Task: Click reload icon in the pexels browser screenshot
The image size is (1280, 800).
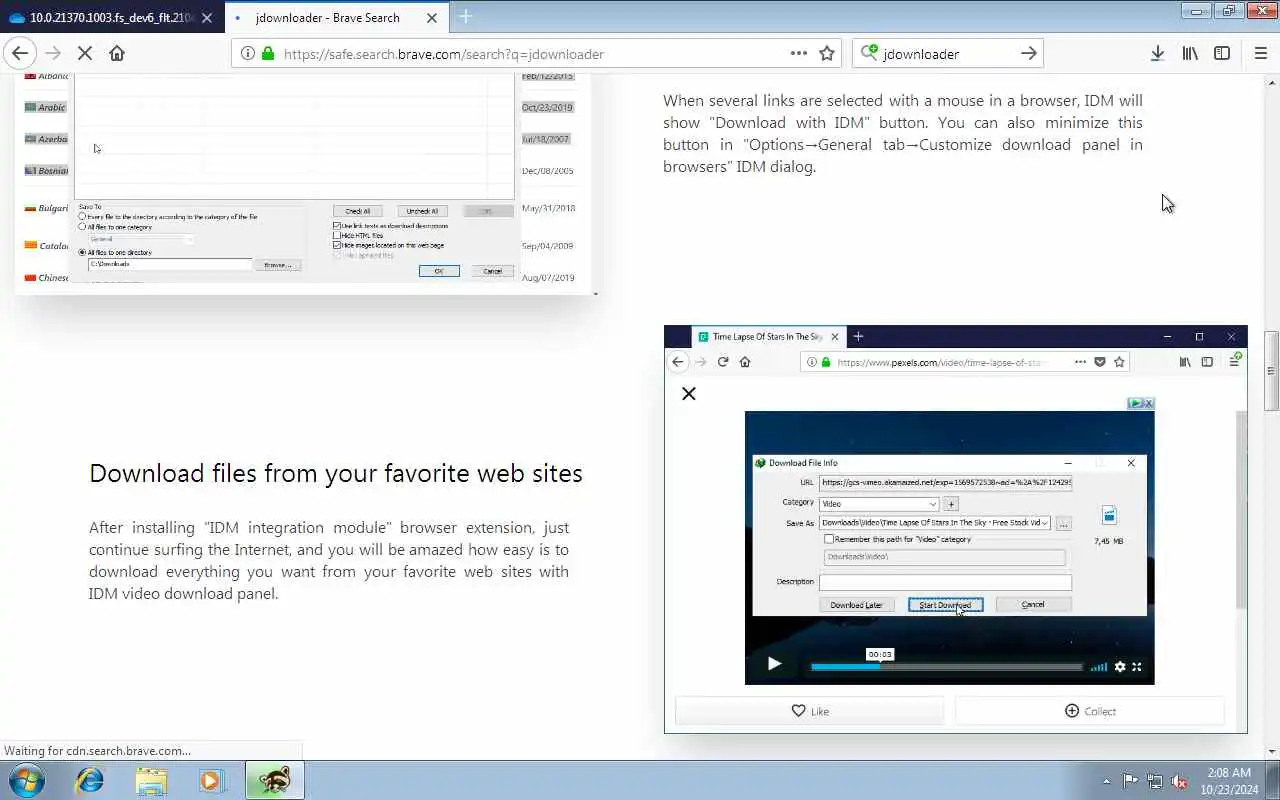Action: click(723, 362)
